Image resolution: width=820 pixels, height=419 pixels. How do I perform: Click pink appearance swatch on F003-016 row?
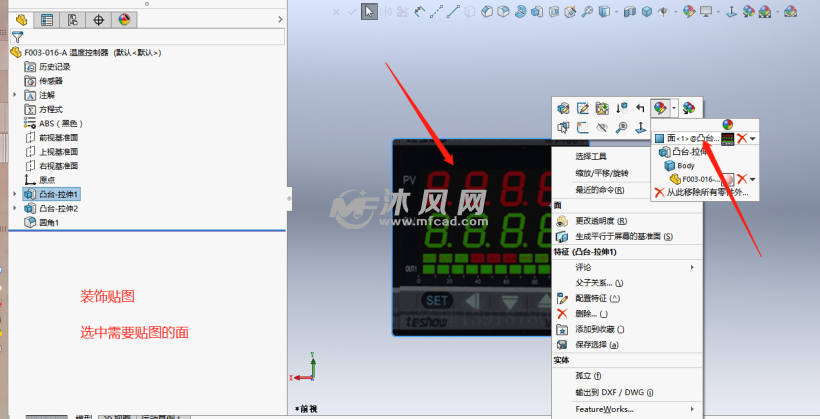click(727, 179)
